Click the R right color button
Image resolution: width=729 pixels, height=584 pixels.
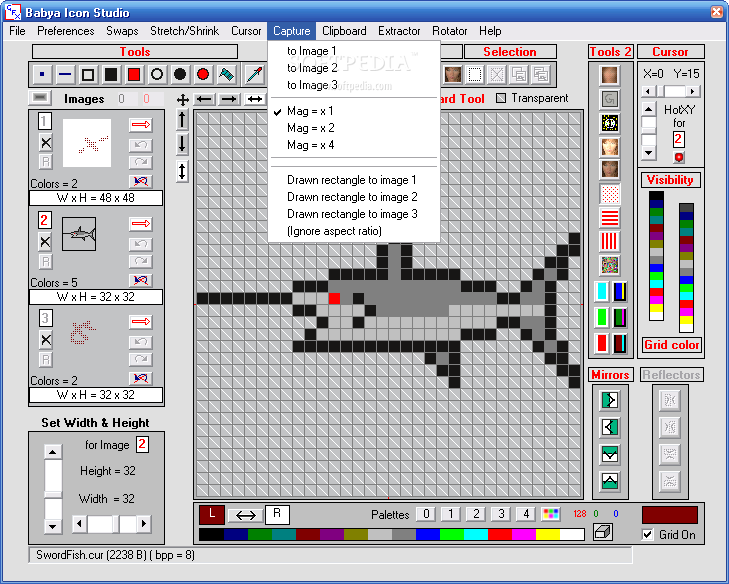[277, 514]
